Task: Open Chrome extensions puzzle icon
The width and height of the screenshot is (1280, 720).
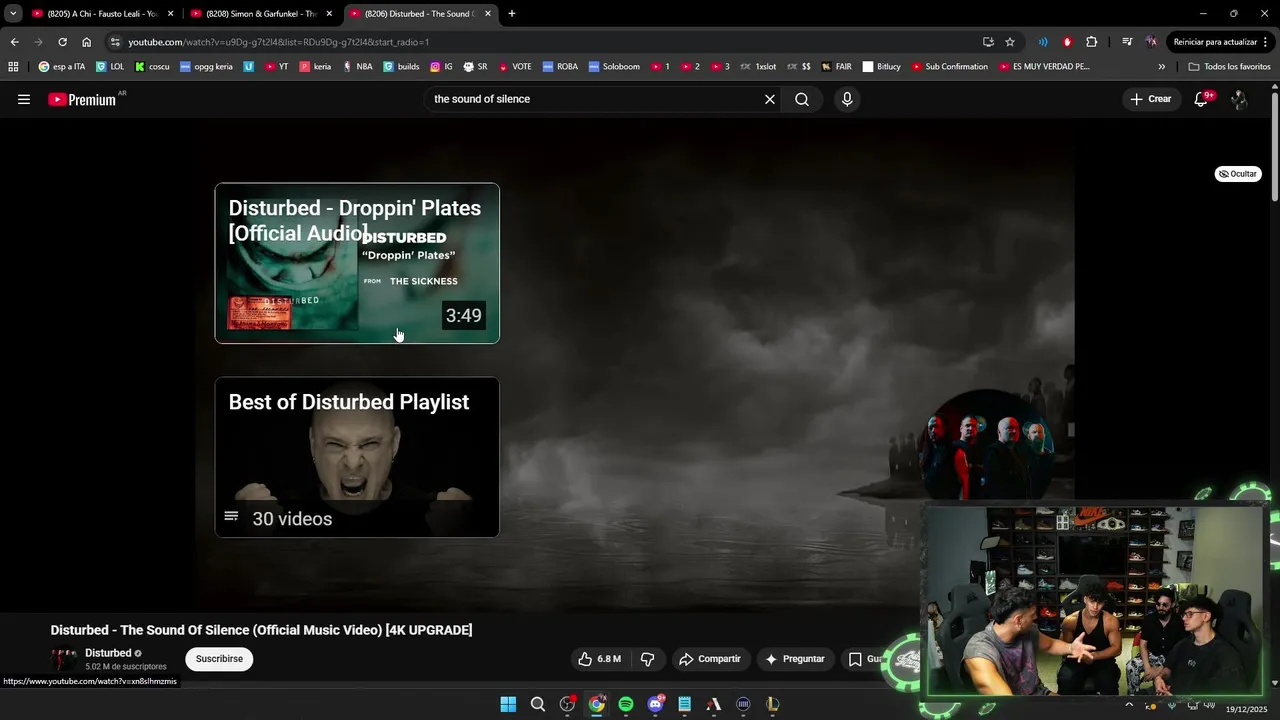Action: [1092, 42]
